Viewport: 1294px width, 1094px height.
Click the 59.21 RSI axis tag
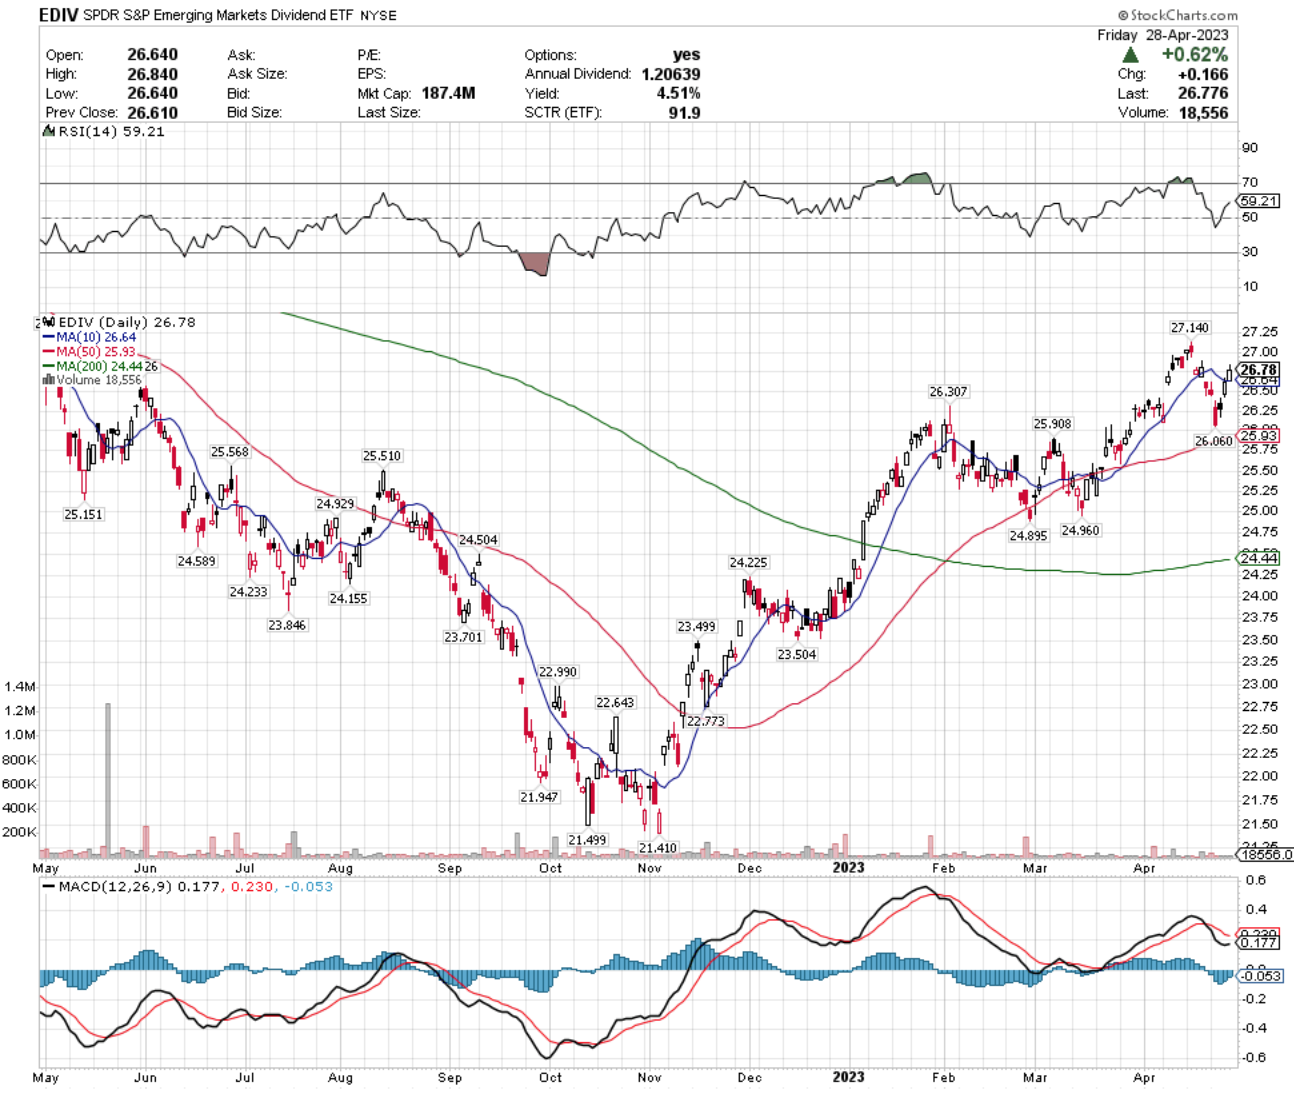[1258, 200]
